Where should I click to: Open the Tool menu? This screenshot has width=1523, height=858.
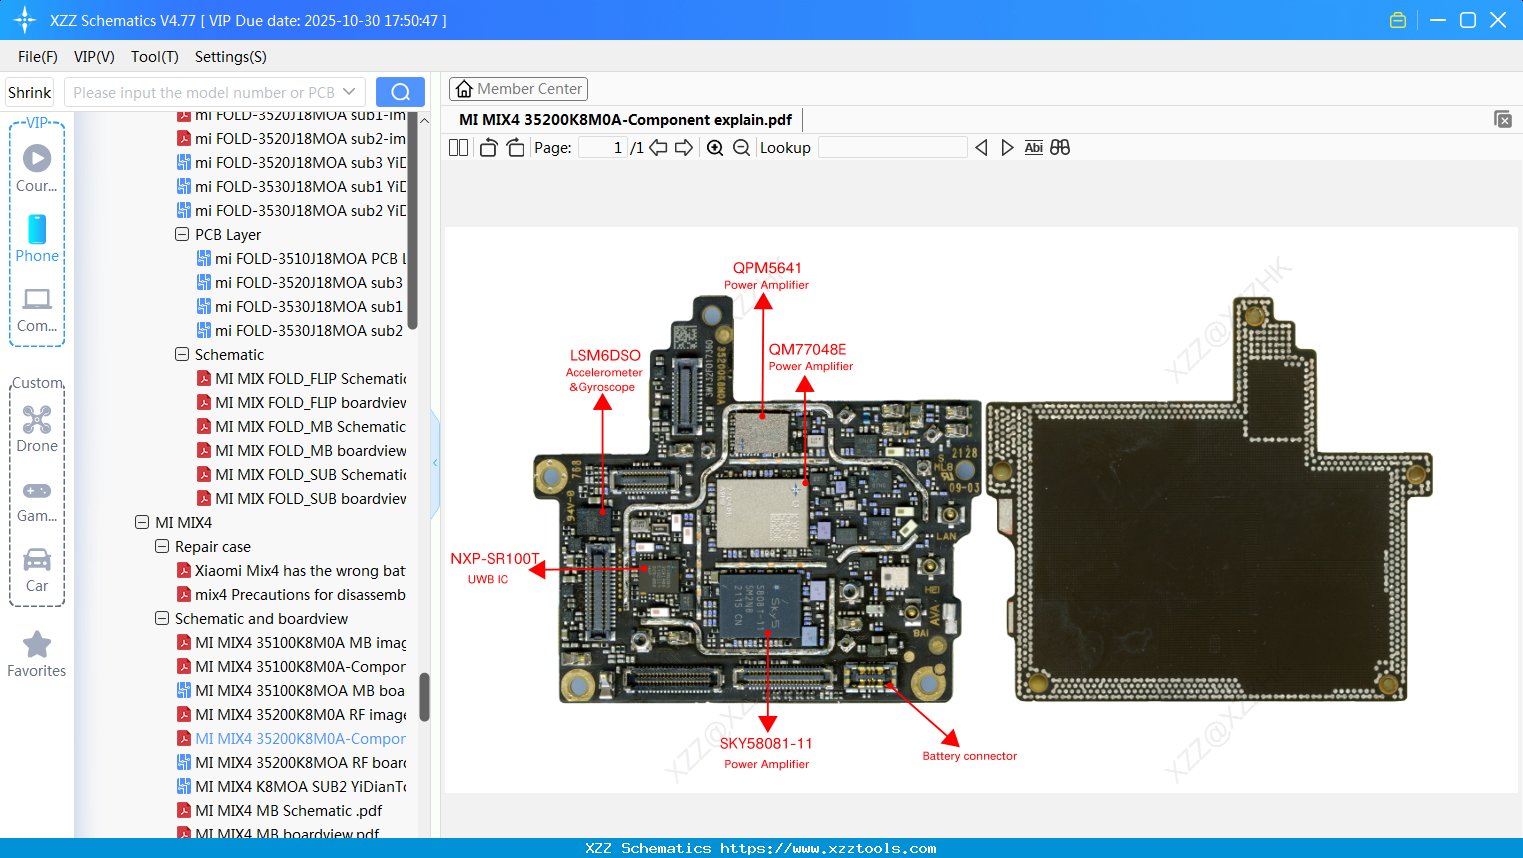pyautogui.click(x=154, y=57)
